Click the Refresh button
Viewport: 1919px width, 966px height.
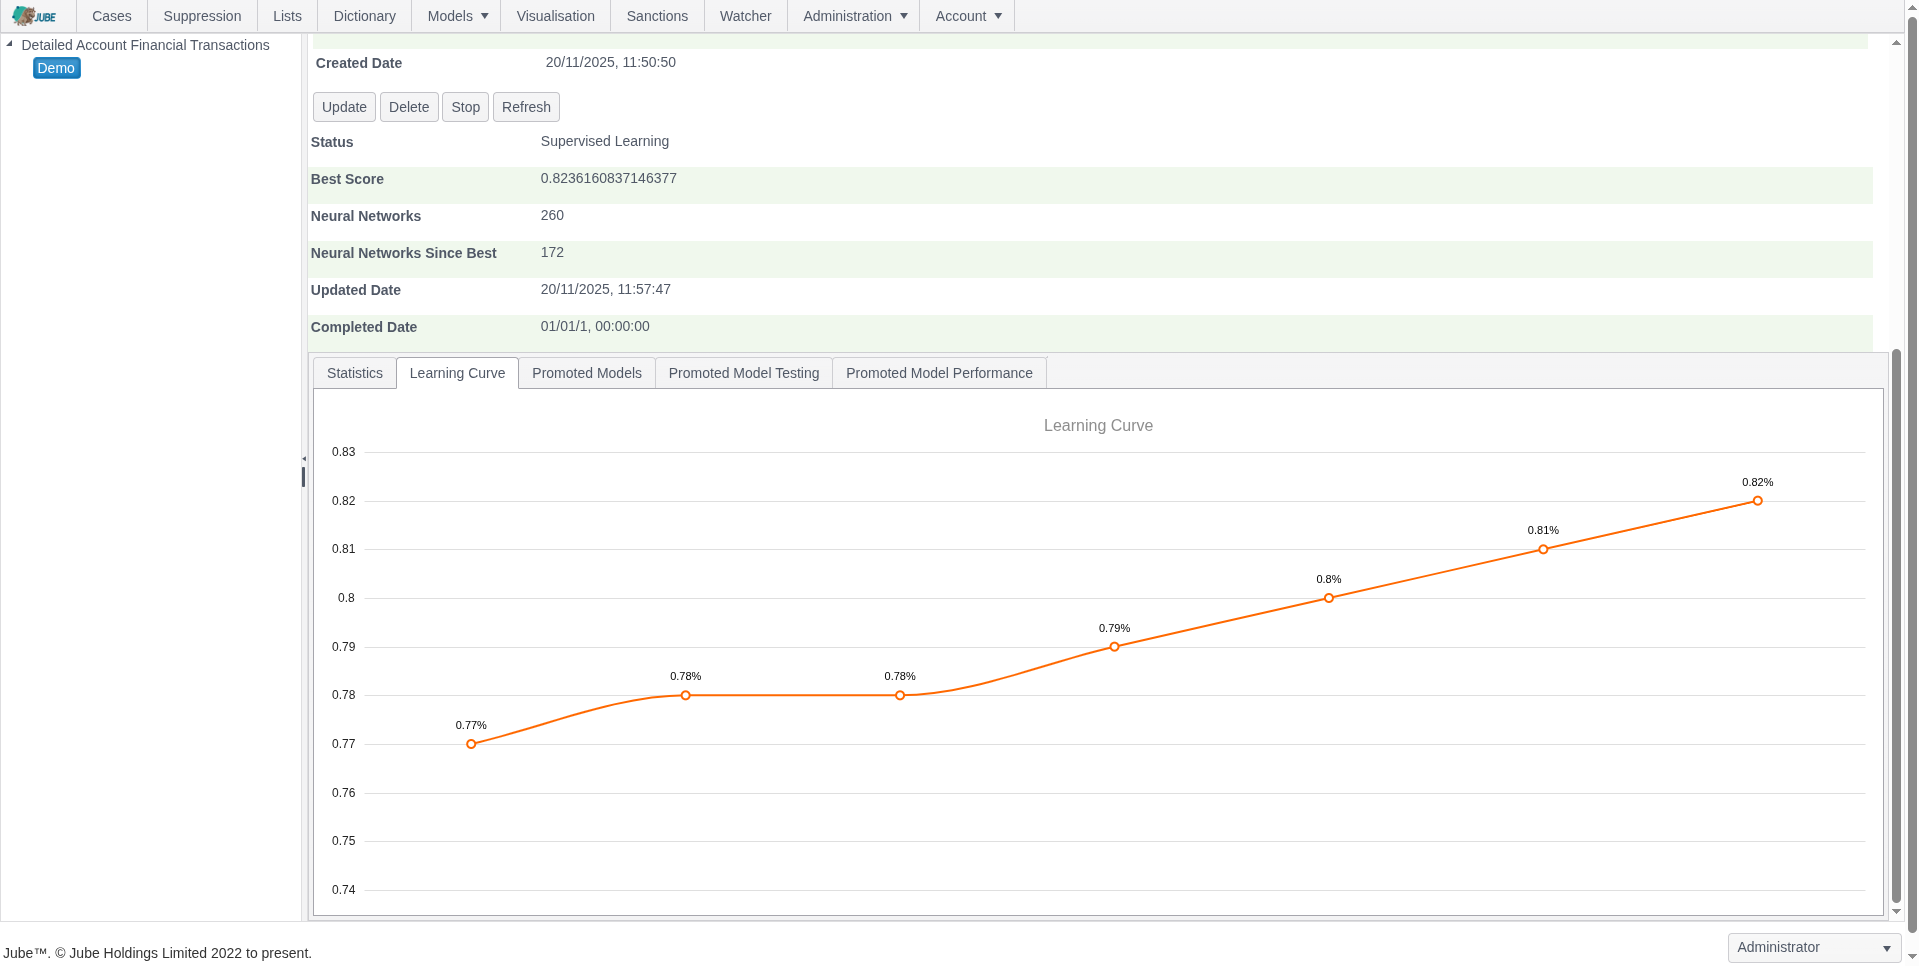coord(526,107)
